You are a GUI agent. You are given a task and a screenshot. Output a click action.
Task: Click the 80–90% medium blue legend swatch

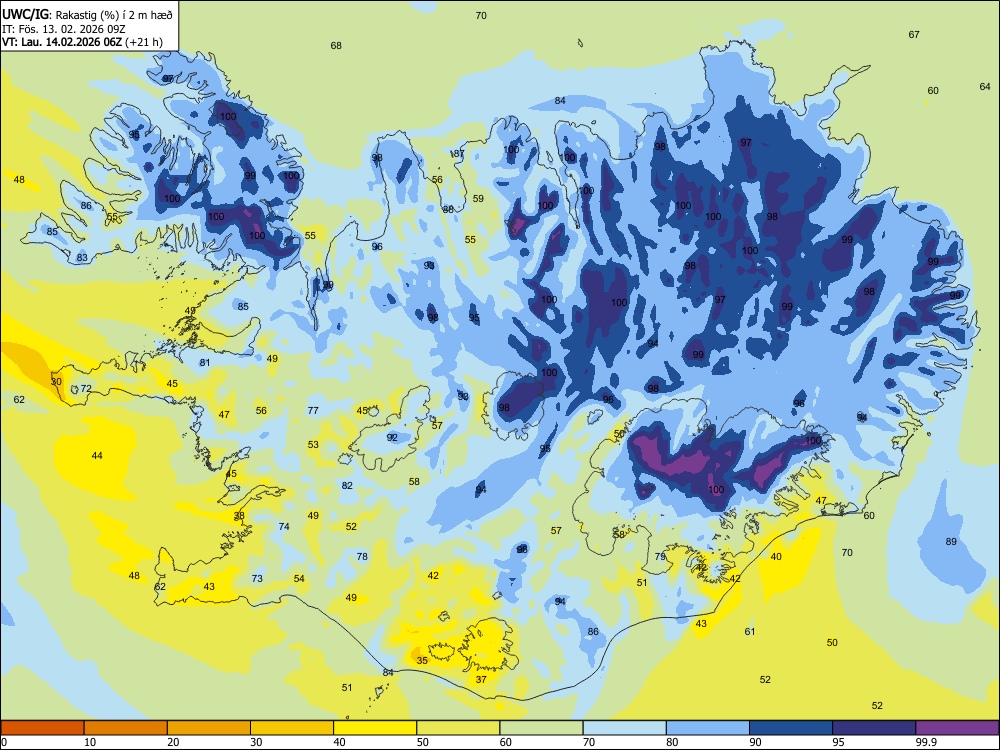tap(708, 728)
